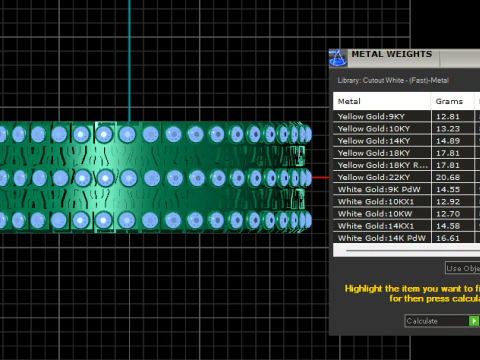
Task: Select the Metal column header
Action: pos(382,101)
